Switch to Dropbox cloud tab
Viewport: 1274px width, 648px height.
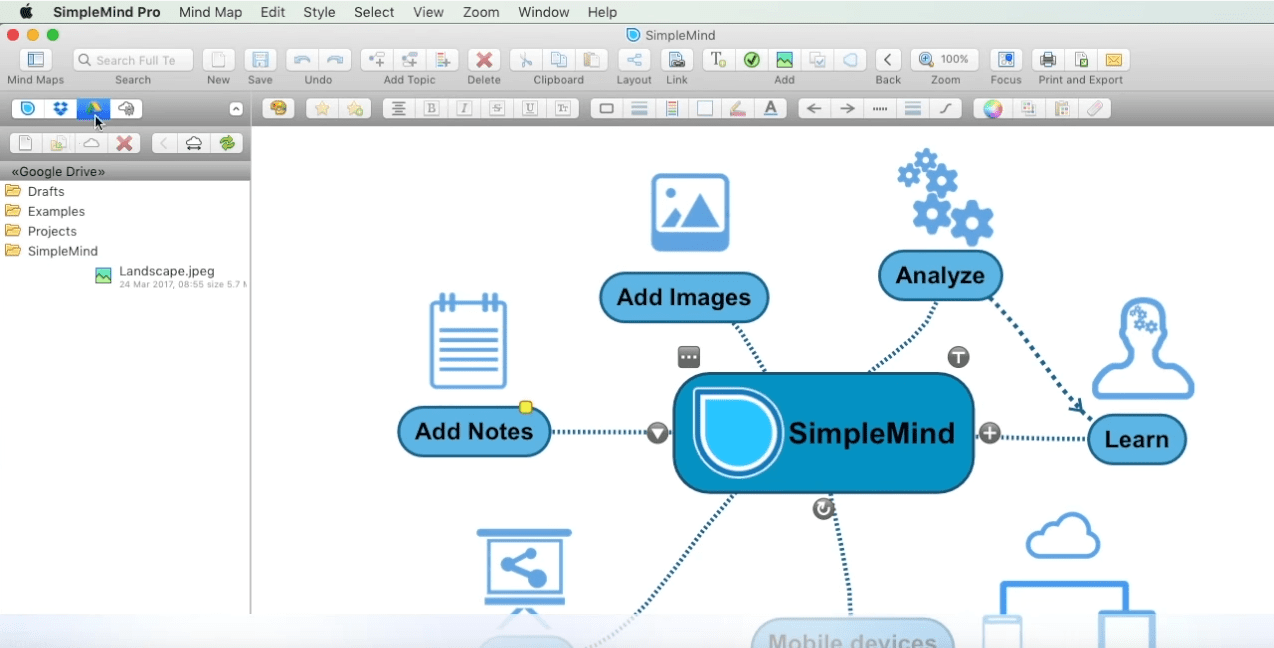(x=61, y=109)
